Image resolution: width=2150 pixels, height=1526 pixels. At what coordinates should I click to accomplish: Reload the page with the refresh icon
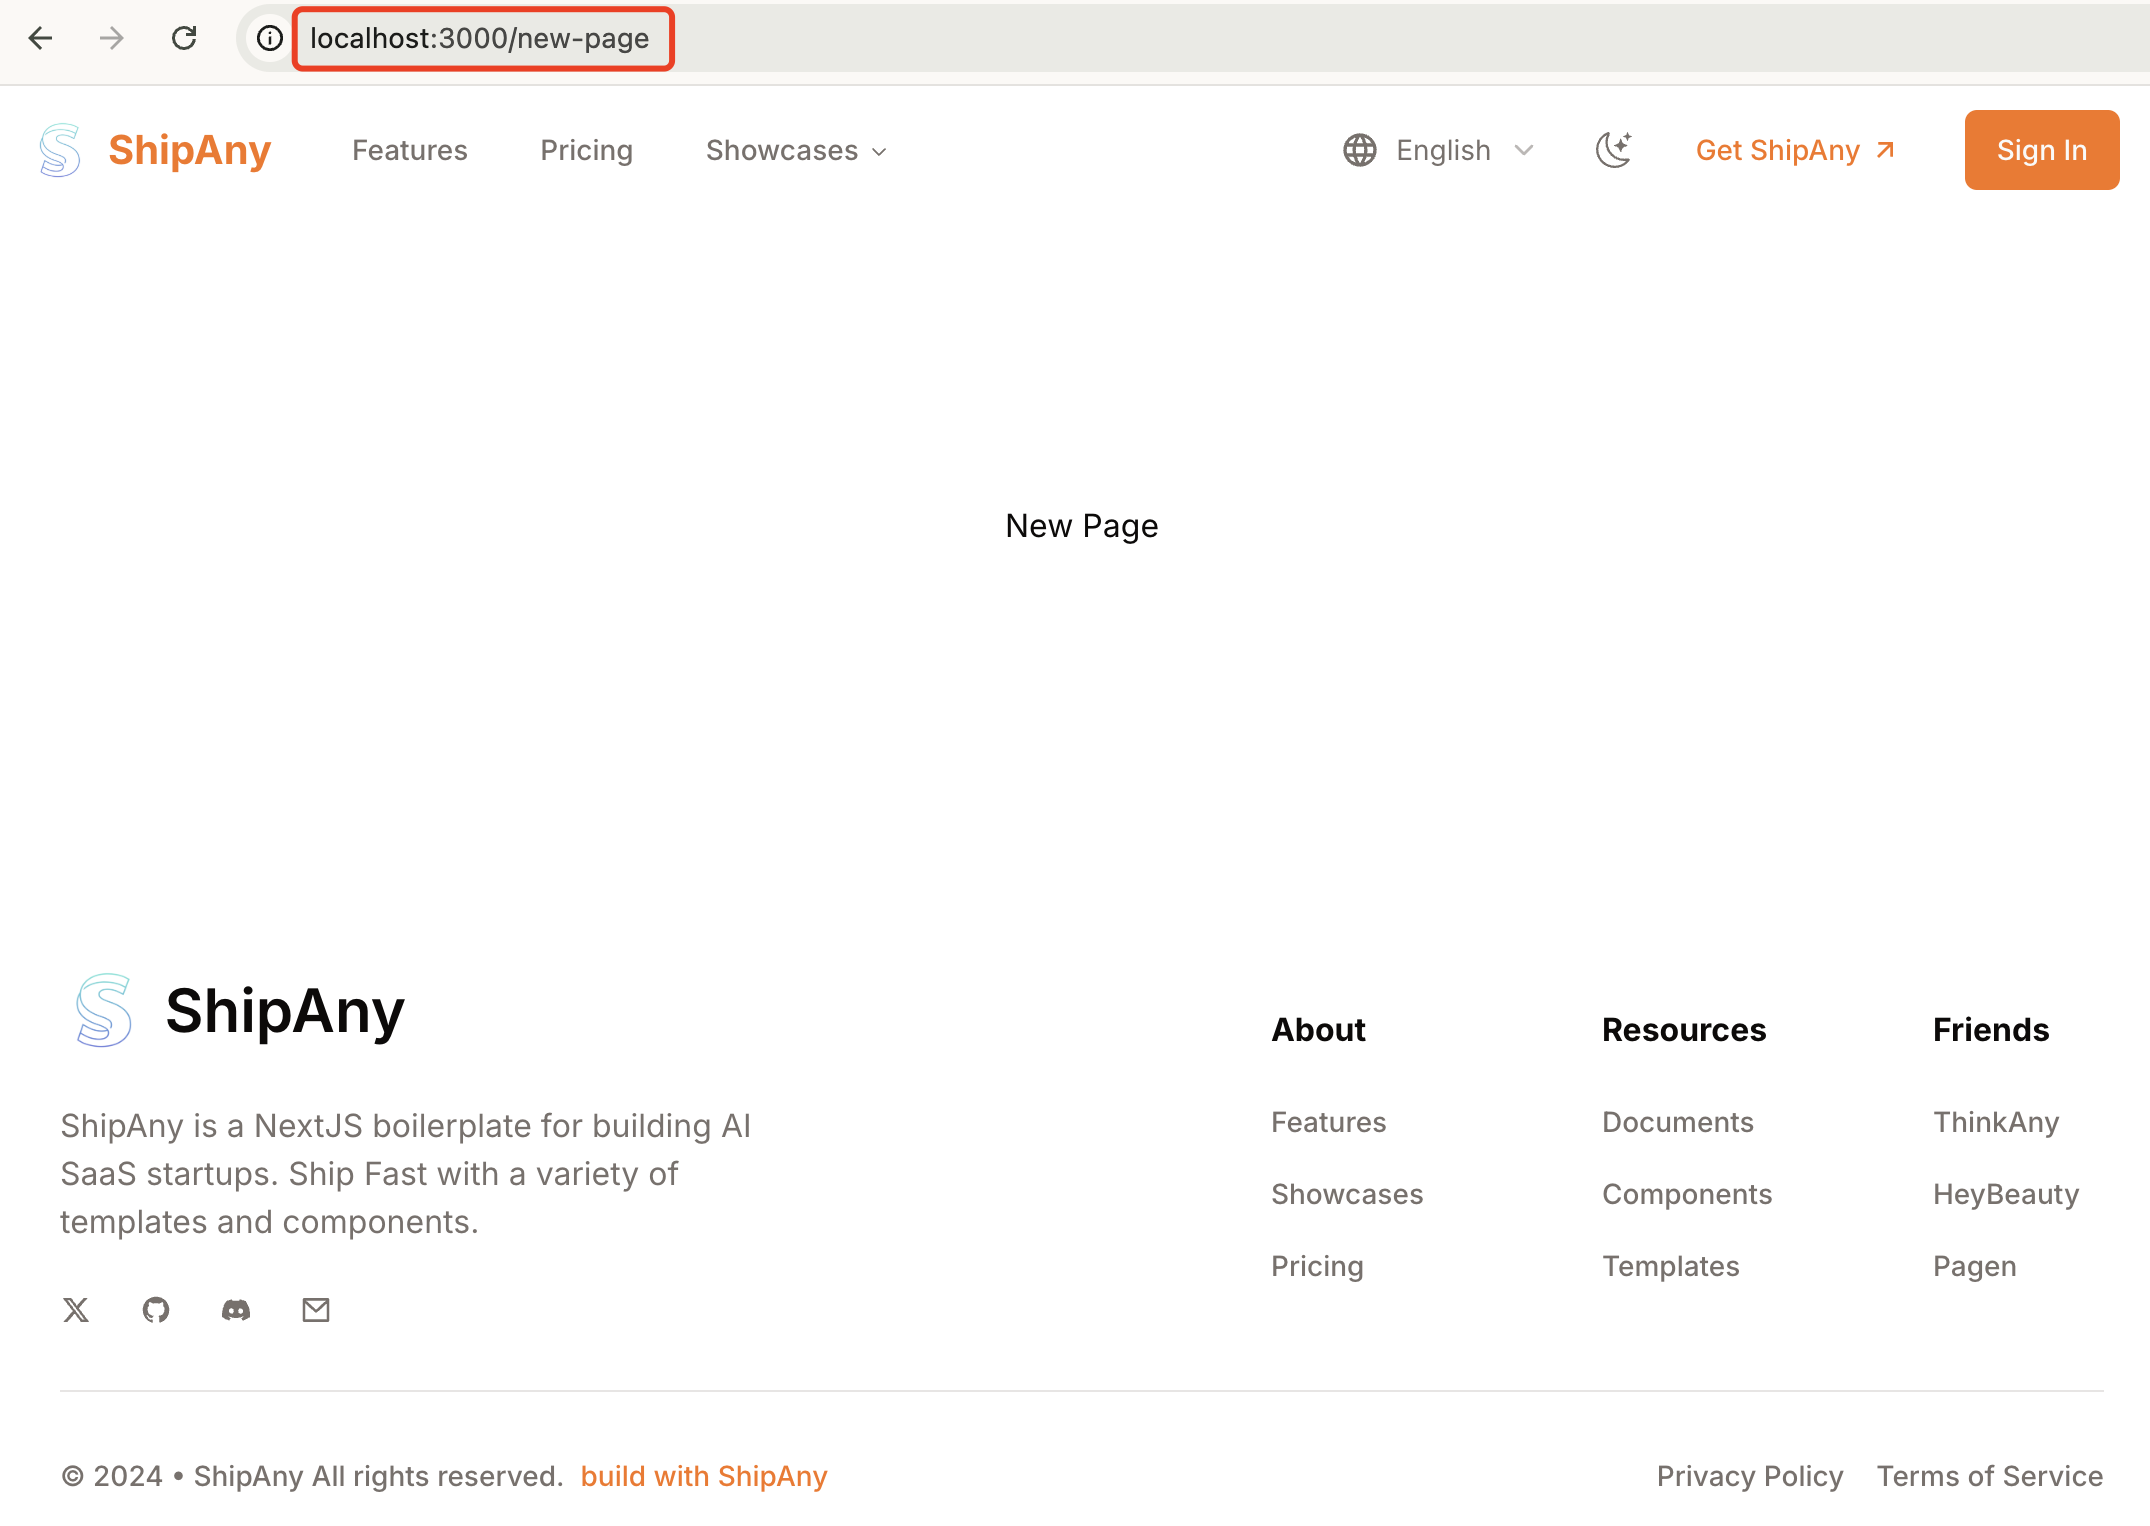(184, 38)
